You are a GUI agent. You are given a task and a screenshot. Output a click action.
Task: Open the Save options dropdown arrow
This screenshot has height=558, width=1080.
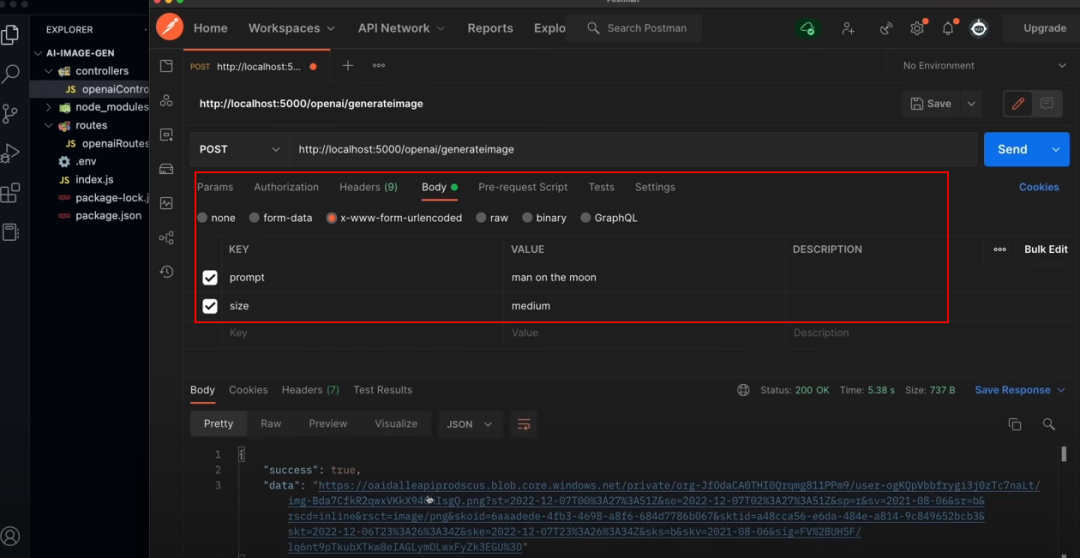(971, 104)
